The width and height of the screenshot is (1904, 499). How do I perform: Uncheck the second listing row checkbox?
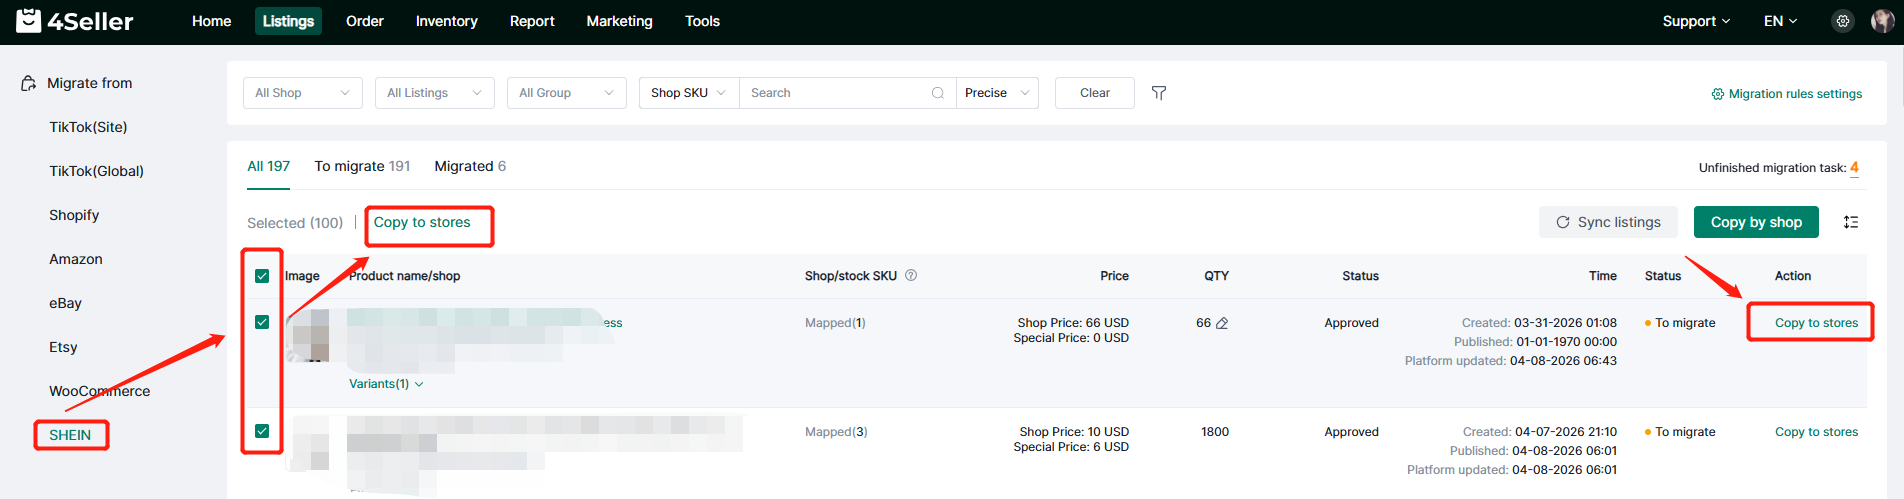point(262,431)
